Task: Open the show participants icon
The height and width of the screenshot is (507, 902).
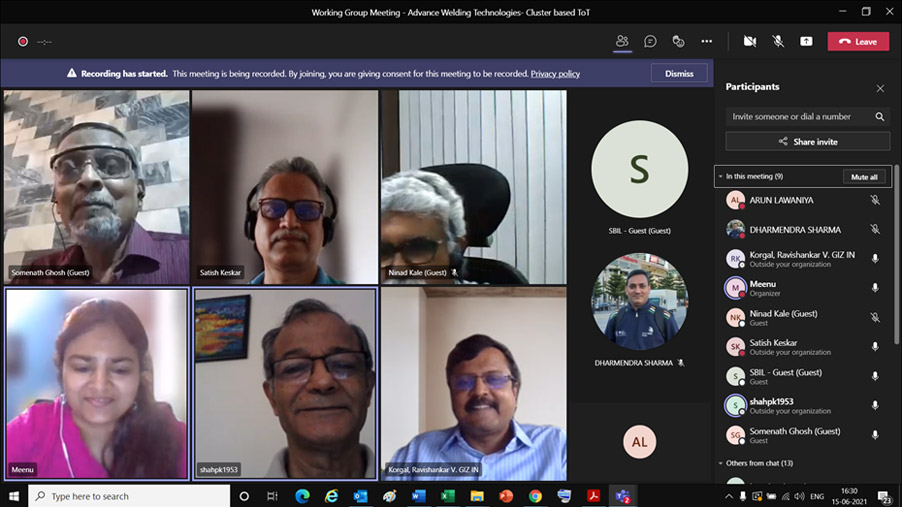Action: pos(622,41)
